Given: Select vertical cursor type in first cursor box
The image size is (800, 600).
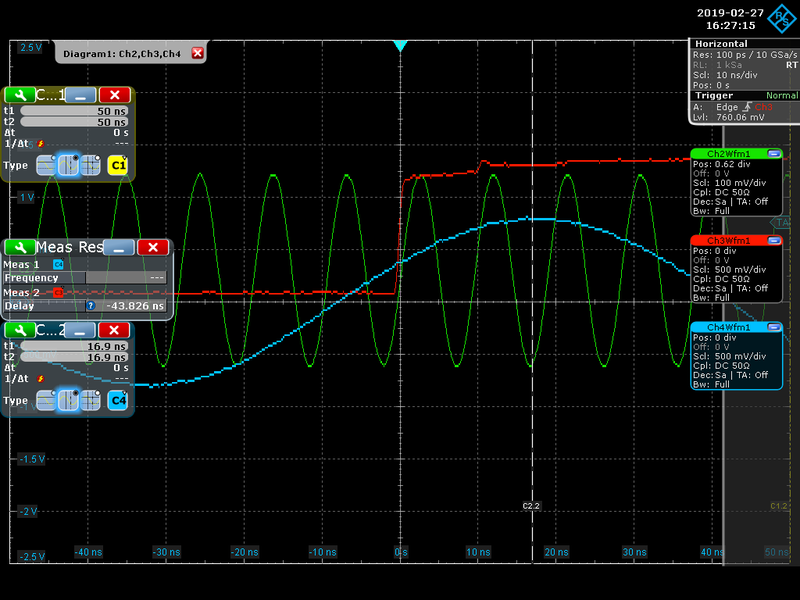Looking at the screenshot, I should tap(68, 165).
